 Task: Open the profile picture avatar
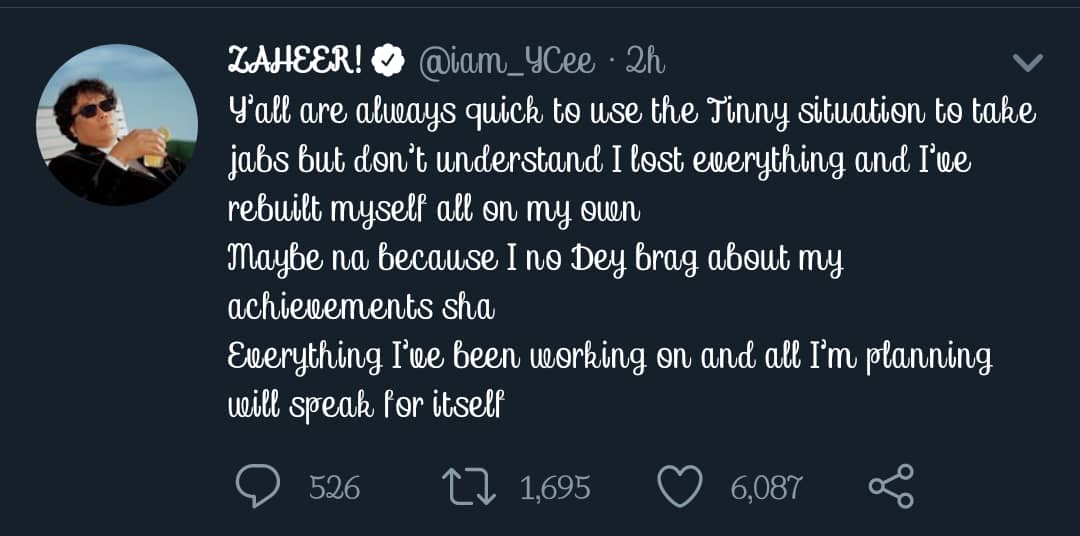[117, 125]
